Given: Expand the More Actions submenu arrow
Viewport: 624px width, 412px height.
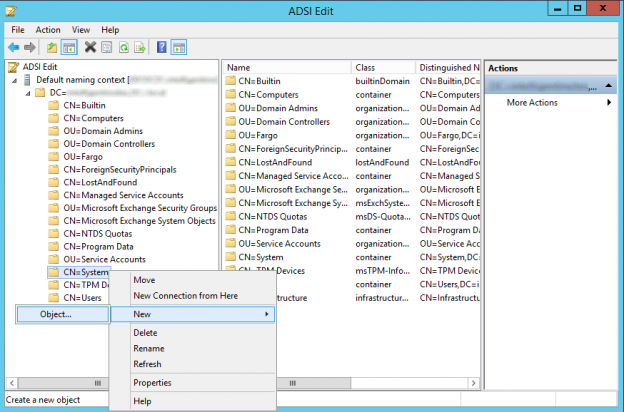Looking at the screenshot, I should (609, 103).
